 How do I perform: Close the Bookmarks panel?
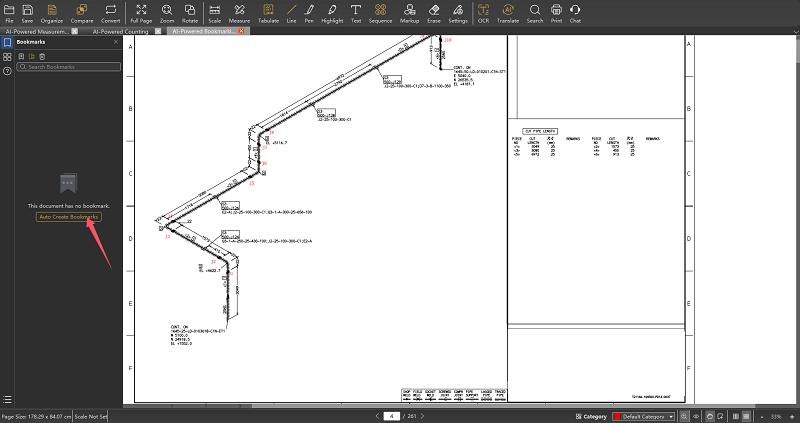[116, 42]
